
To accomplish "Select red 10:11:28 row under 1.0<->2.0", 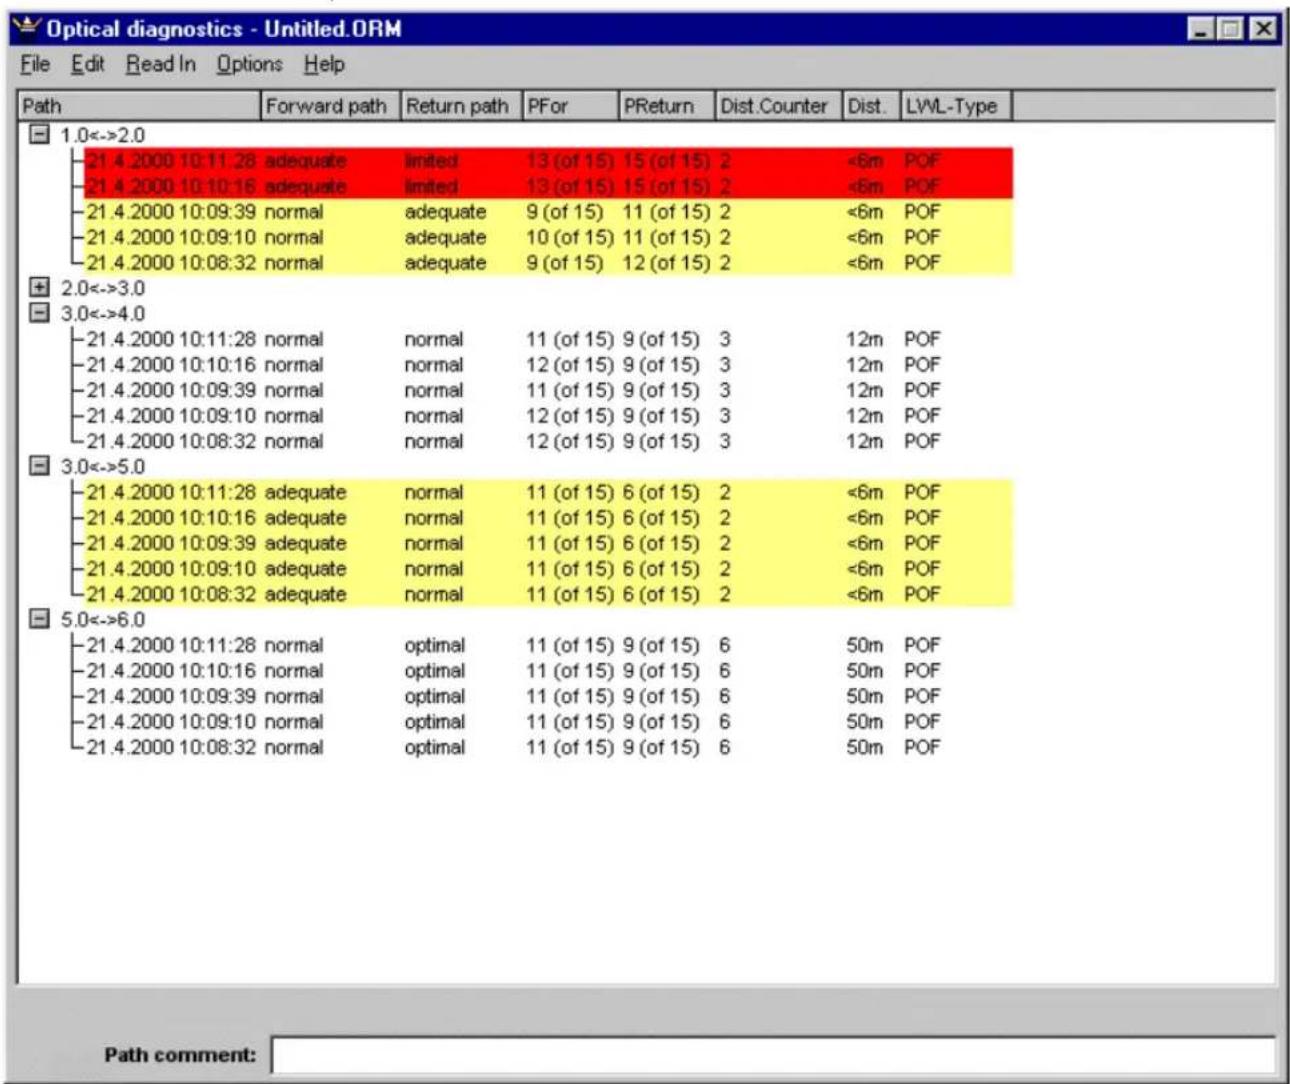I will tap(548, 160).
